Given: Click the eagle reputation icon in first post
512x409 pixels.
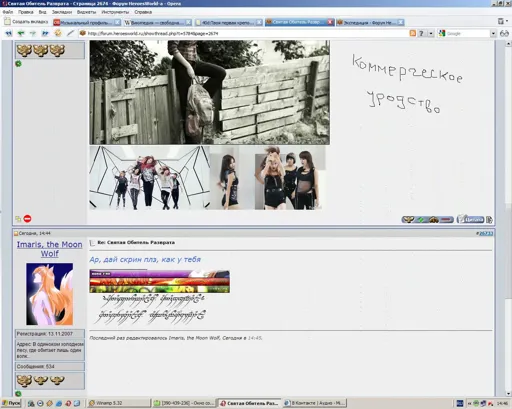Looking at the screenshot, I should pos(408,219).
